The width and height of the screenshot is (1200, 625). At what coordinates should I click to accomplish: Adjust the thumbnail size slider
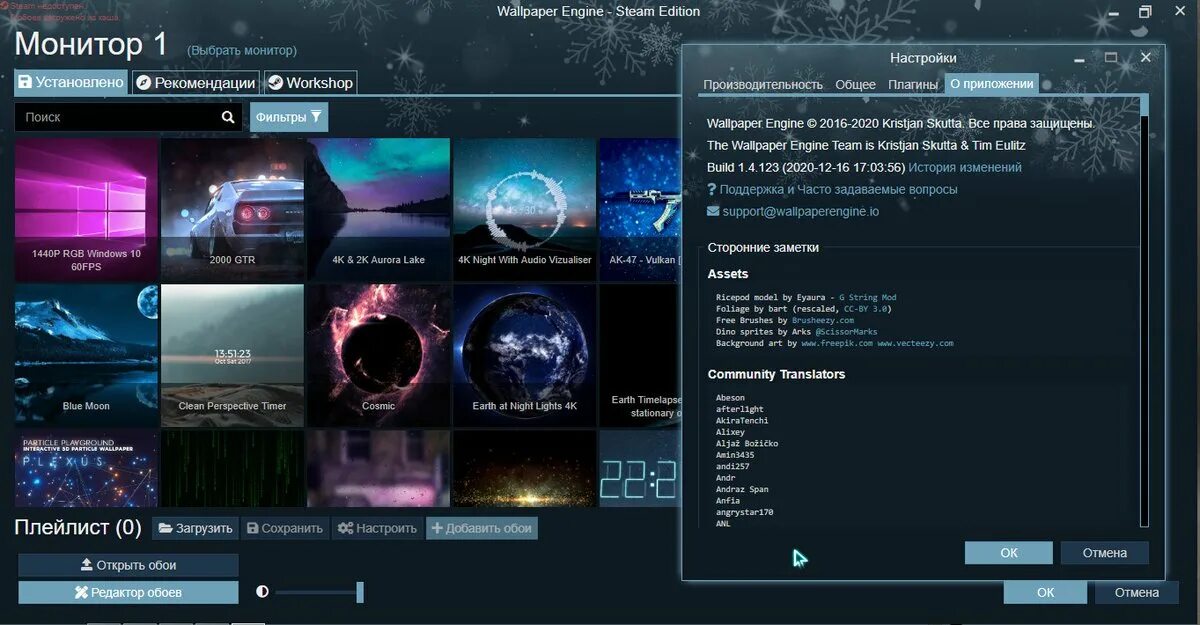pos(318,592)
